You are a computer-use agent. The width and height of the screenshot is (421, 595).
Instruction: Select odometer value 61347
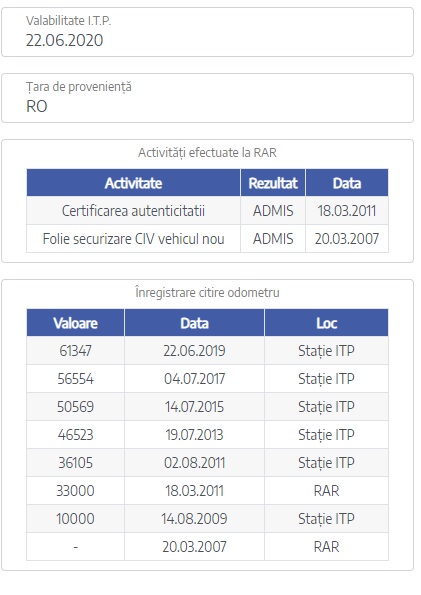point(76,351)
